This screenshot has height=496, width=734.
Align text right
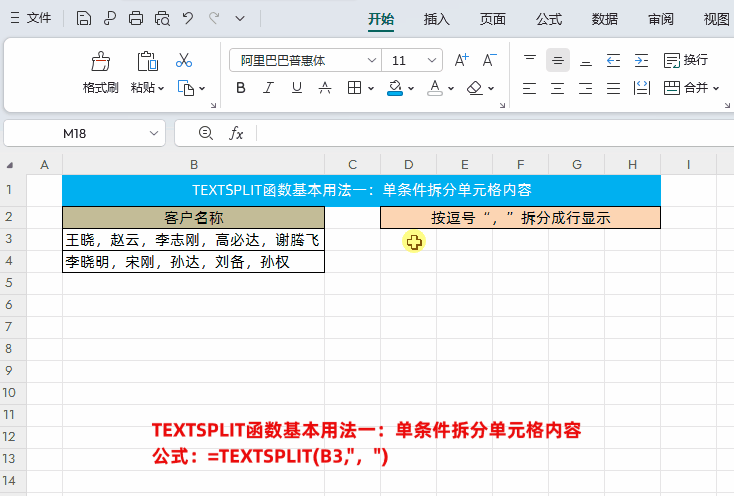586,88
